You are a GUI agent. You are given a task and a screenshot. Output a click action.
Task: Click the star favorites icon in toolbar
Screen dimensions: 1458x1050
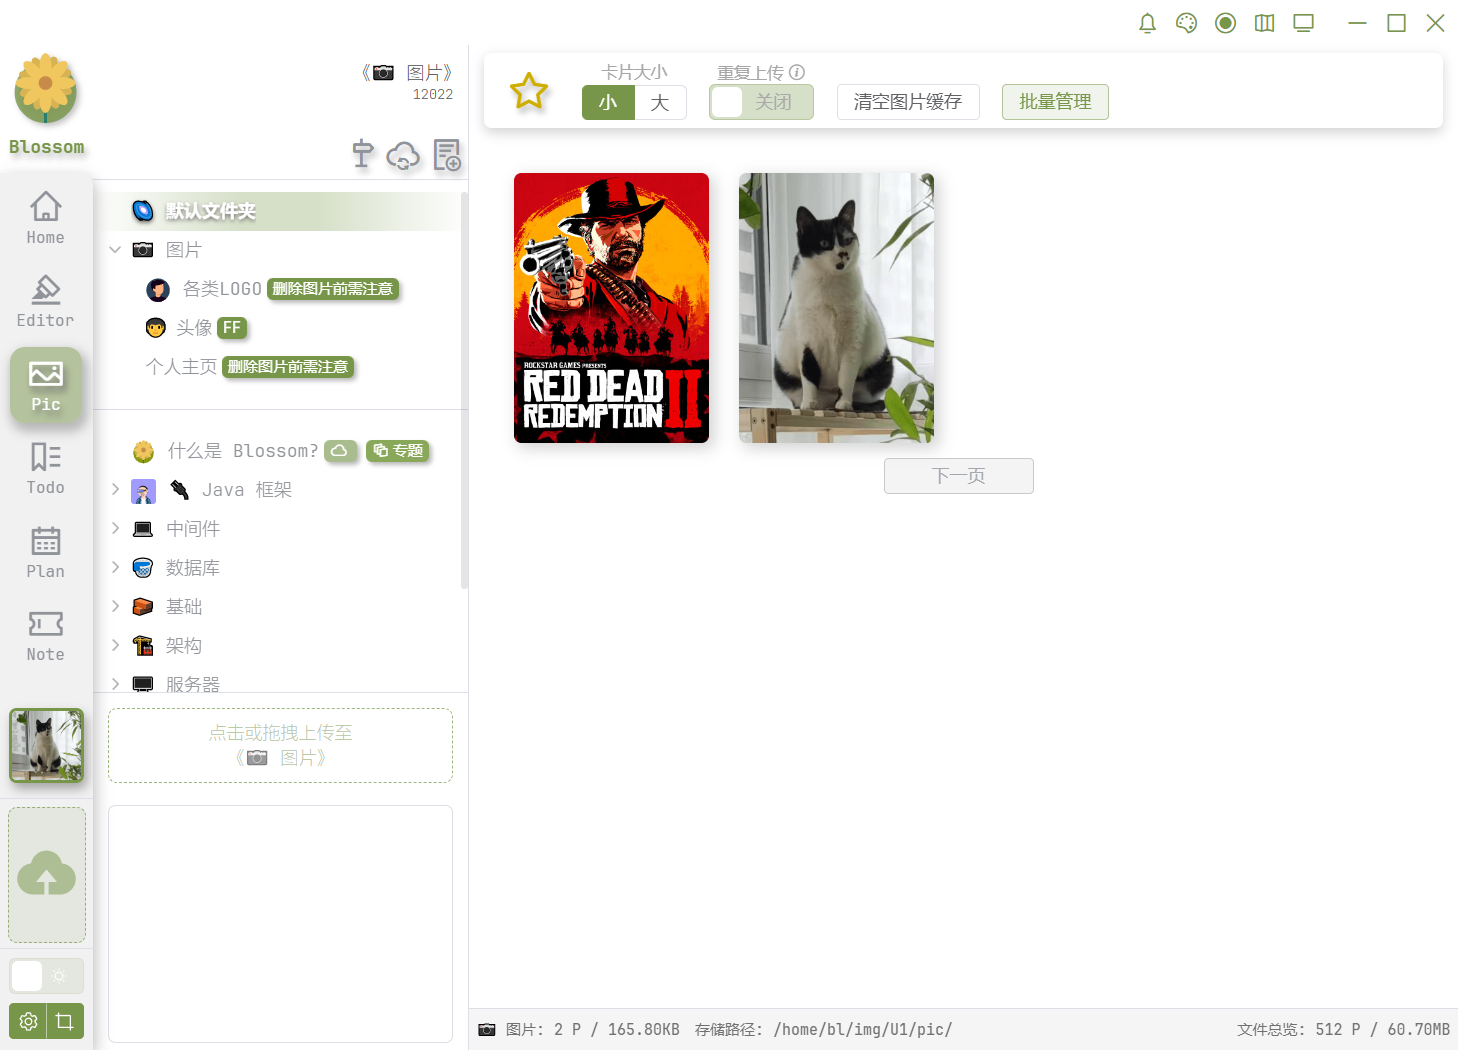coord(529,91)
